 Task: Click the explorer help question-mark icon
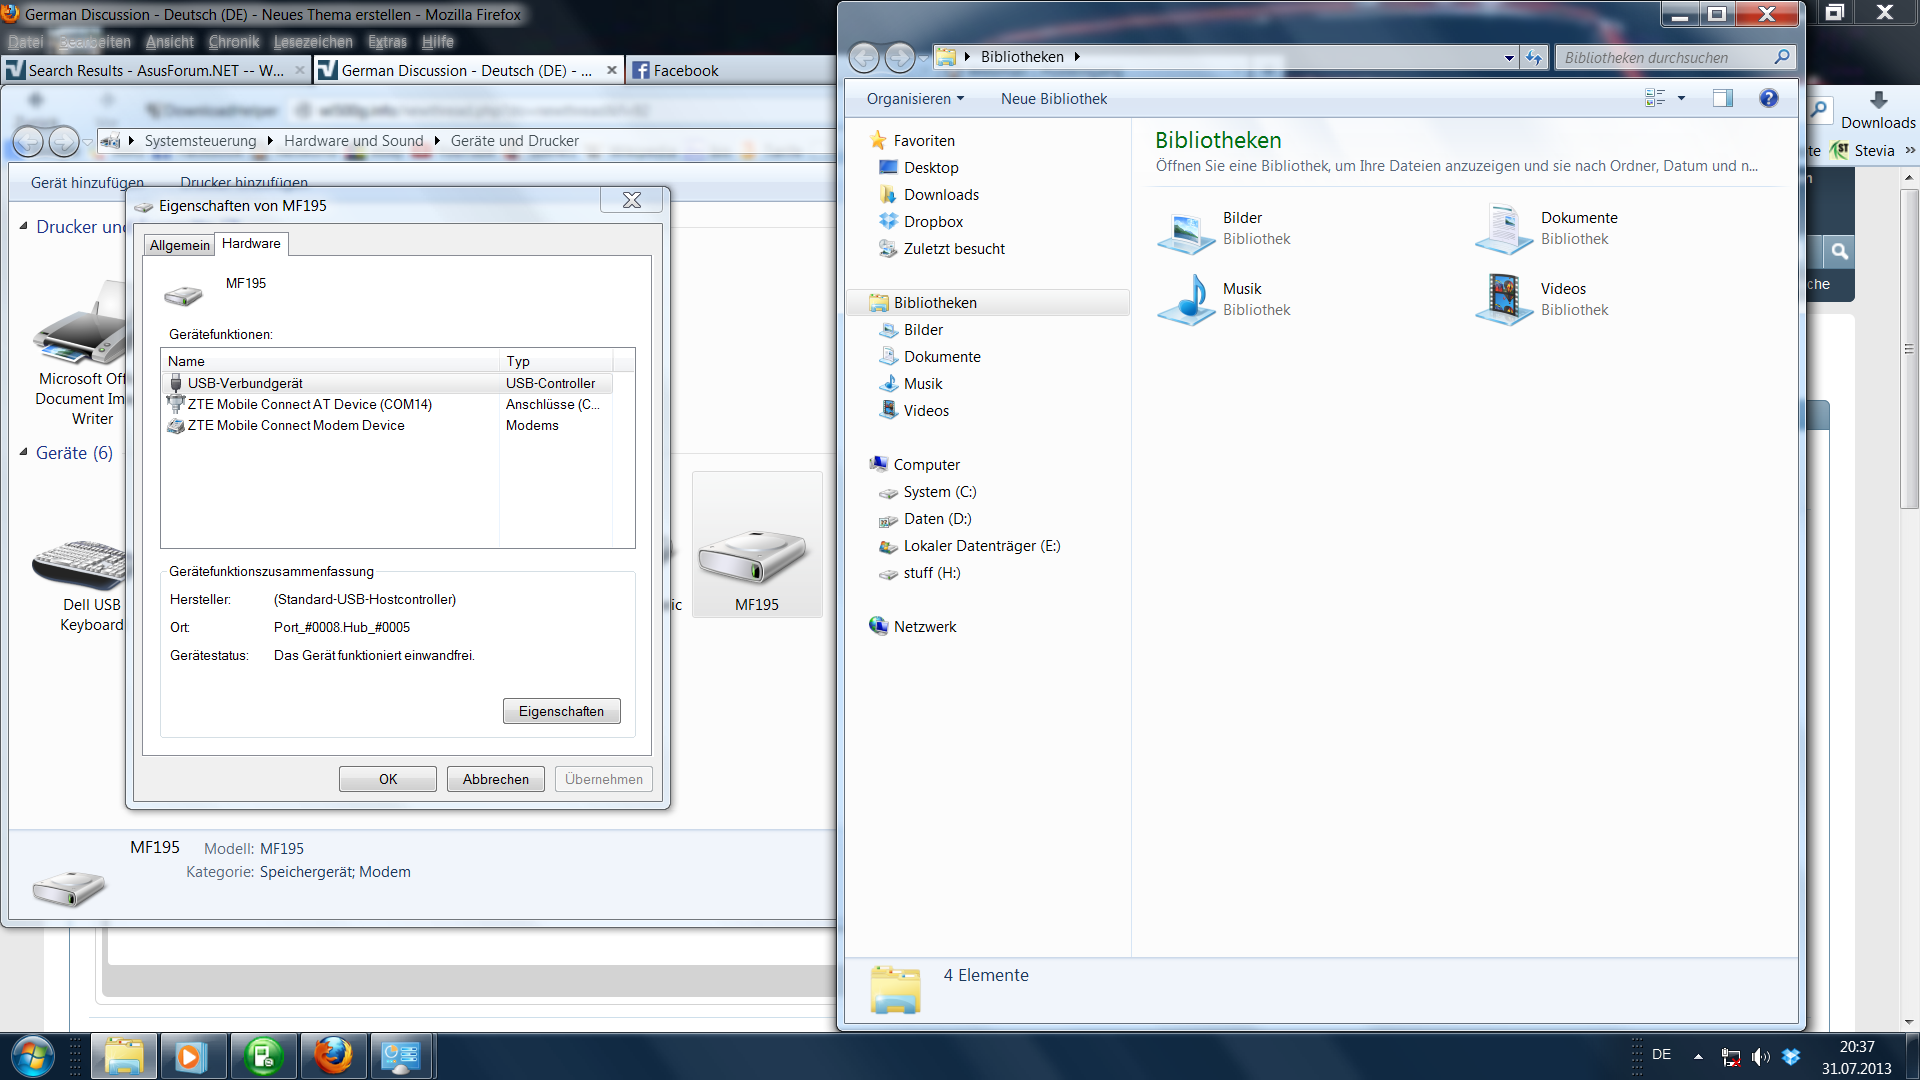[1768, 98]
